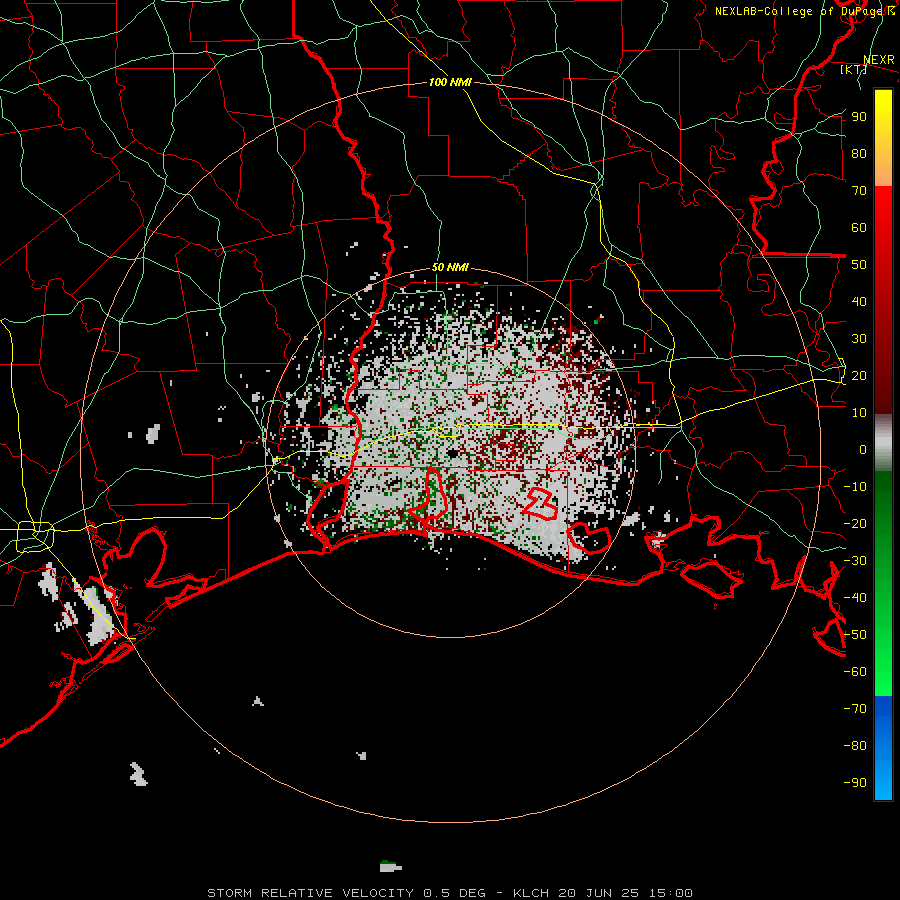Click the -60 value on velocity scale
The height and width of the screenshot is (900, 900).
tap(855, 672)
